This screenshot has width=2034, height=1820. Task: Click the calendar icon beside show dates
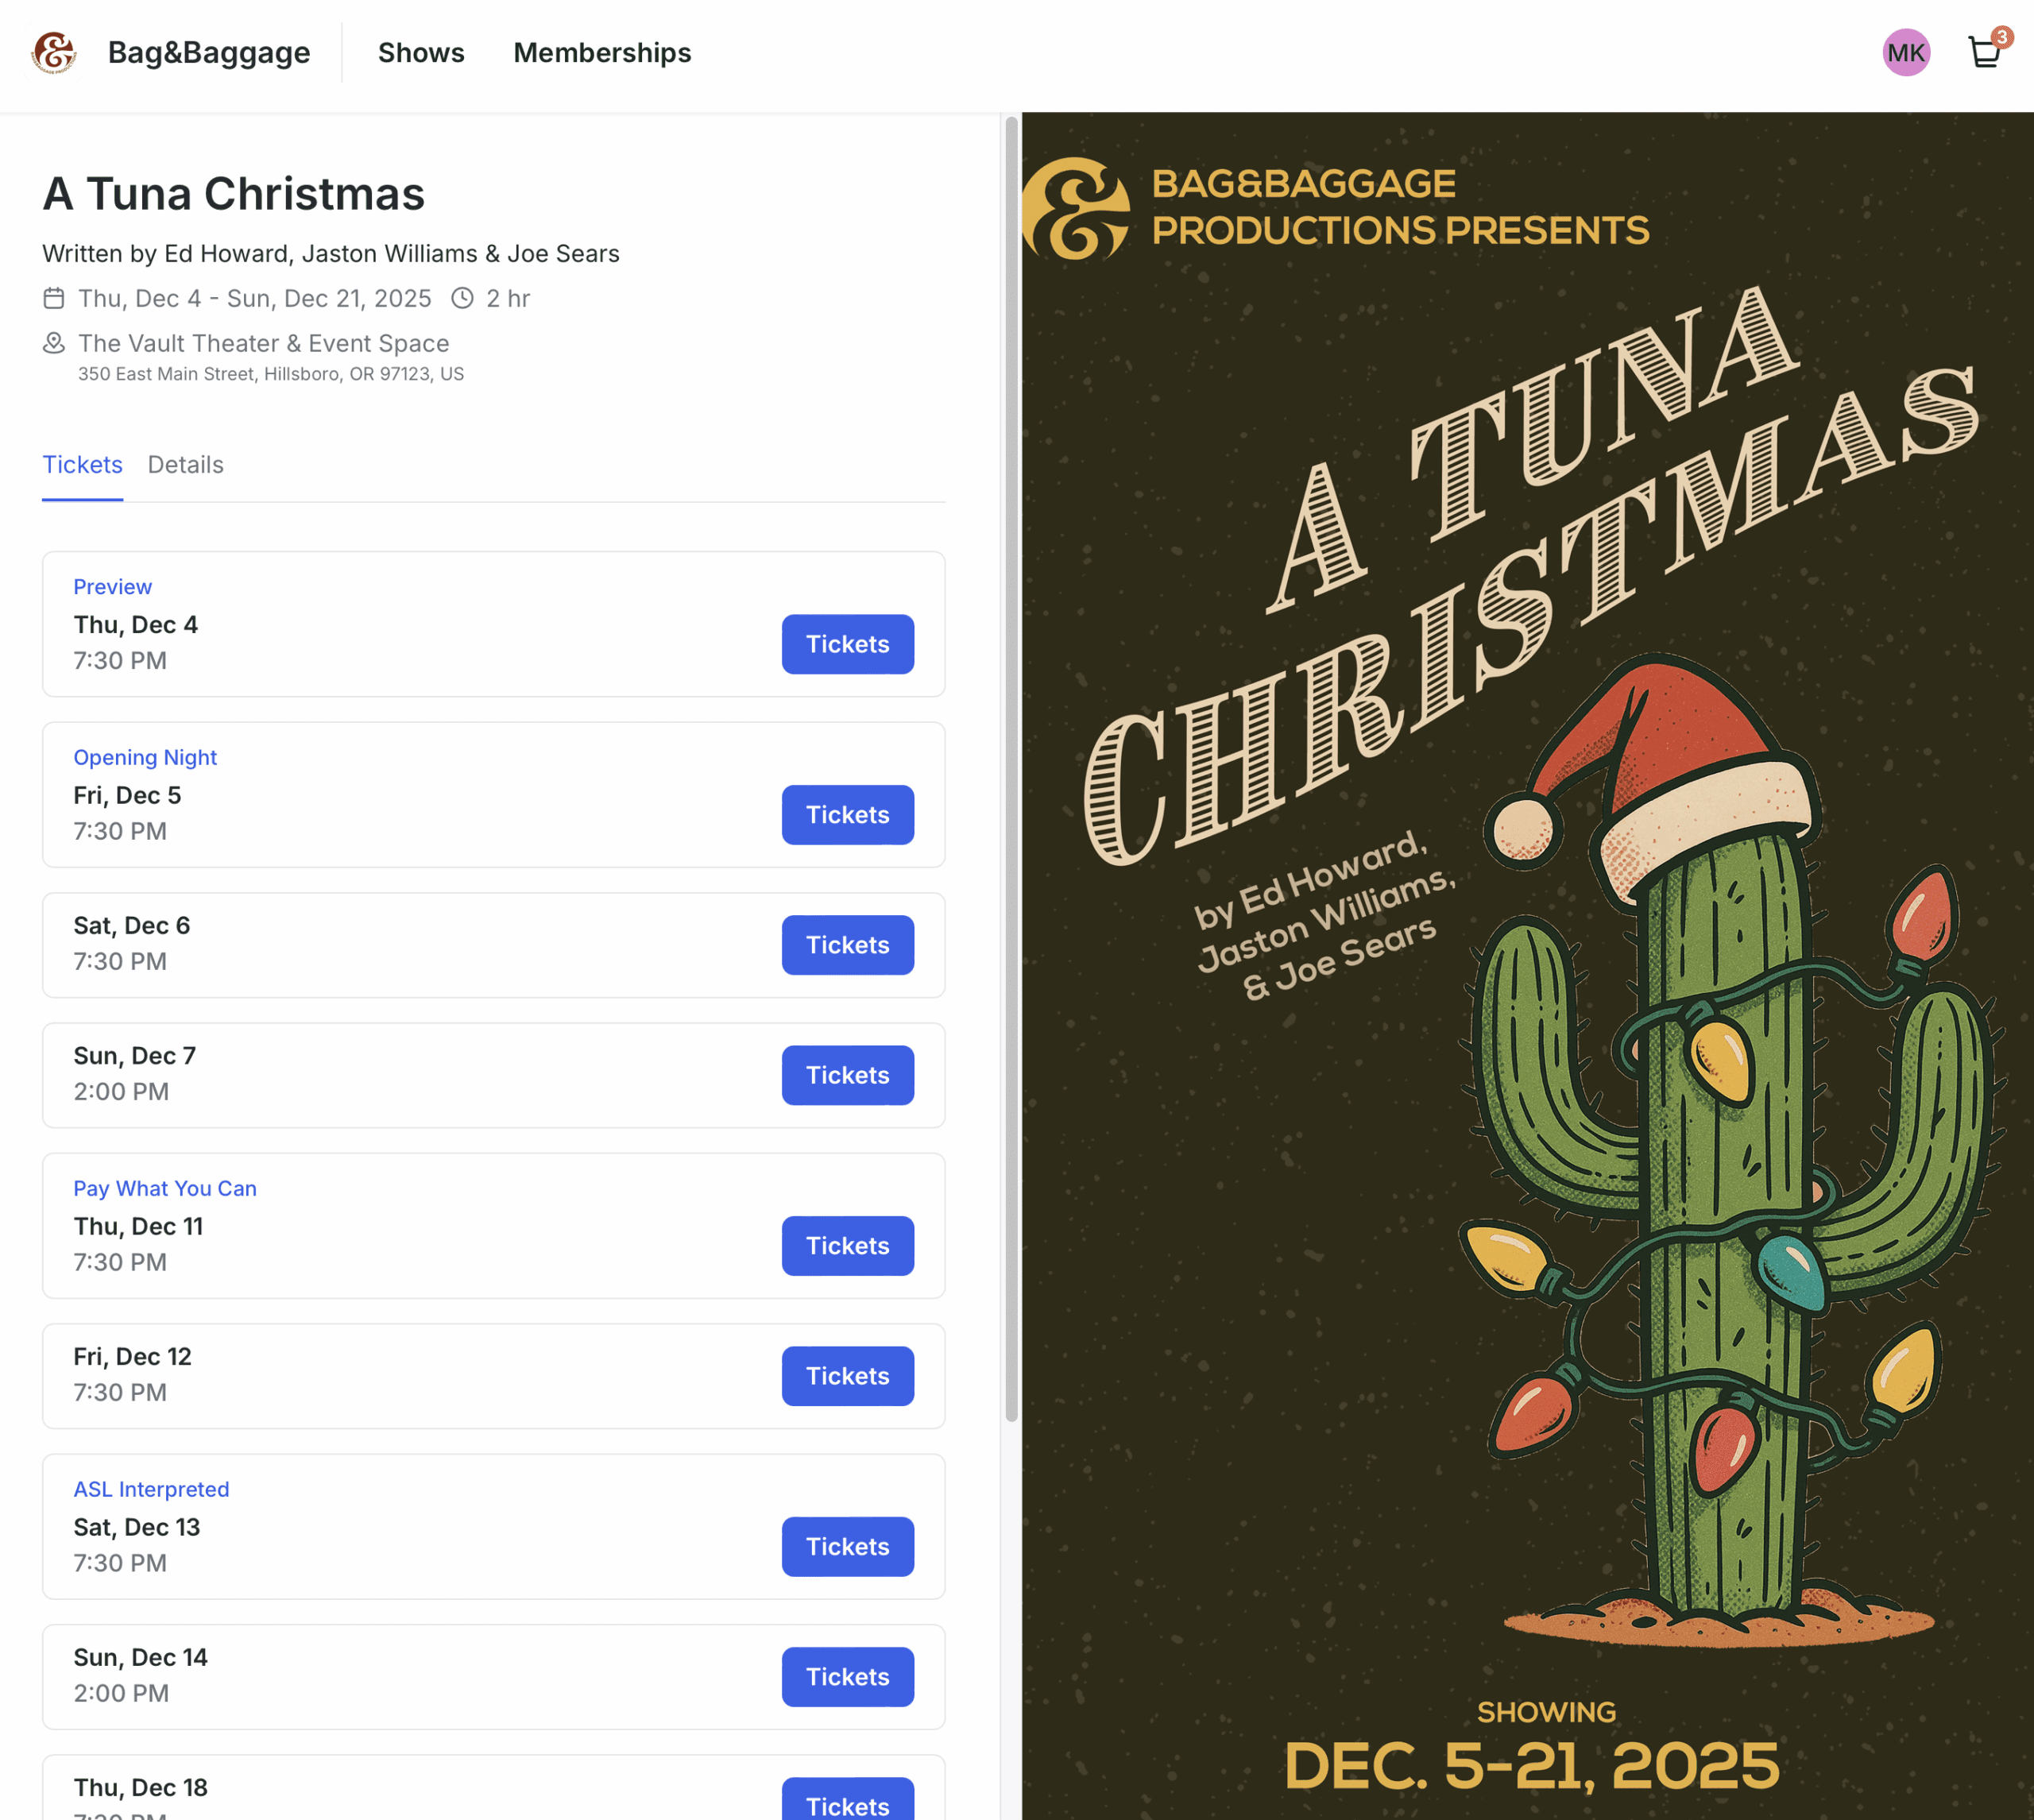(54, 298)
